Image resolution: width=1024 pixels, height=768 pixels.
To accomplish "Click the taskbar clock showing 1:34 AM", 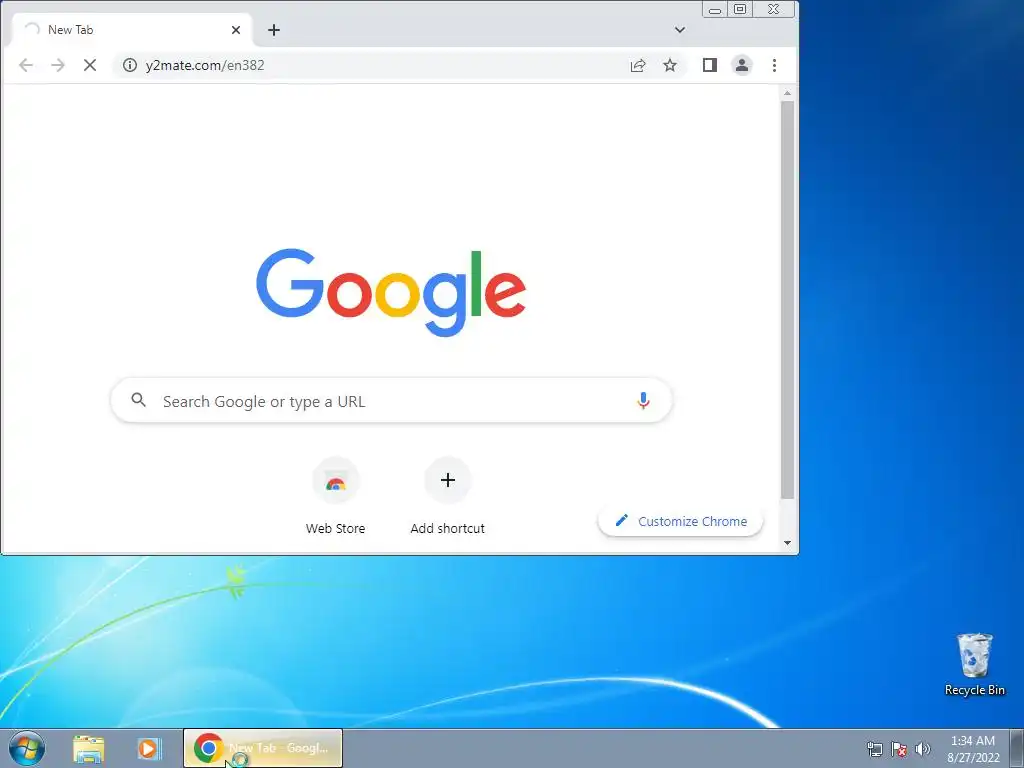I will [973, 749].
